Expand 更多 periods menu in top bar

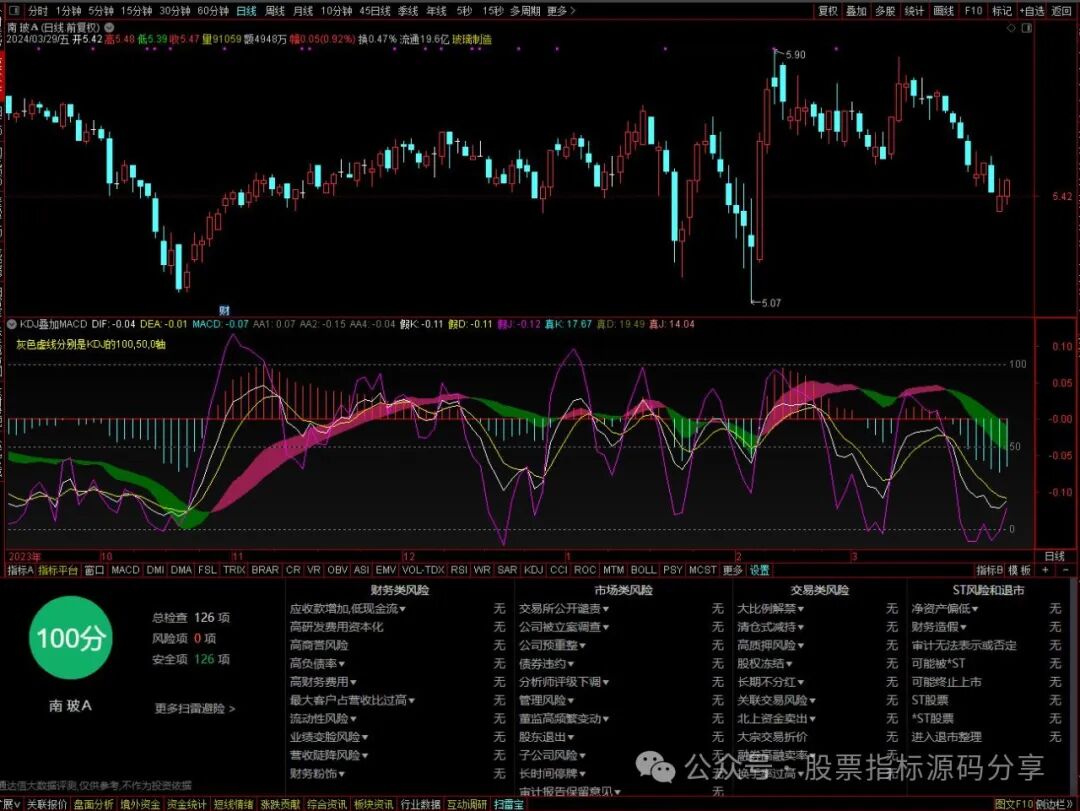(560, 11)
